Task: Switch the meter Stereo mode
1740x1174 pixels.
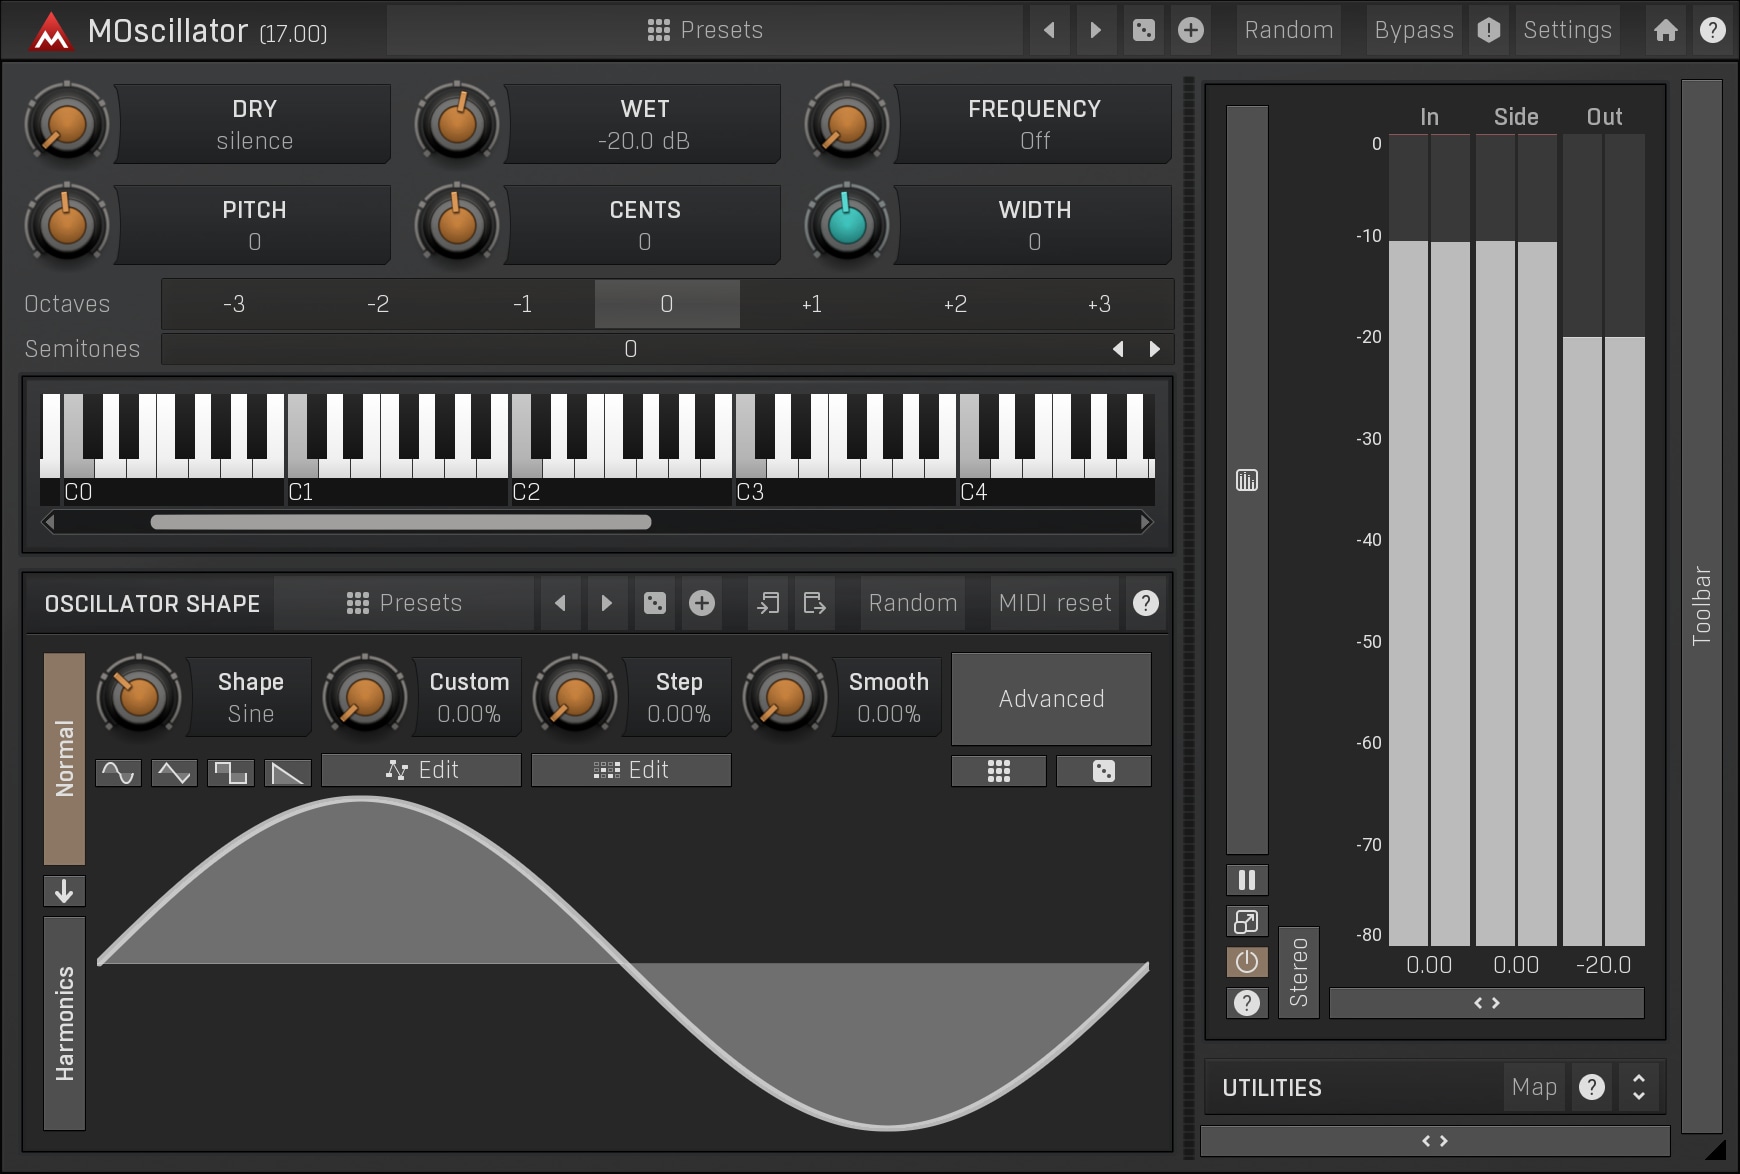Action: tap(1298, 972)
